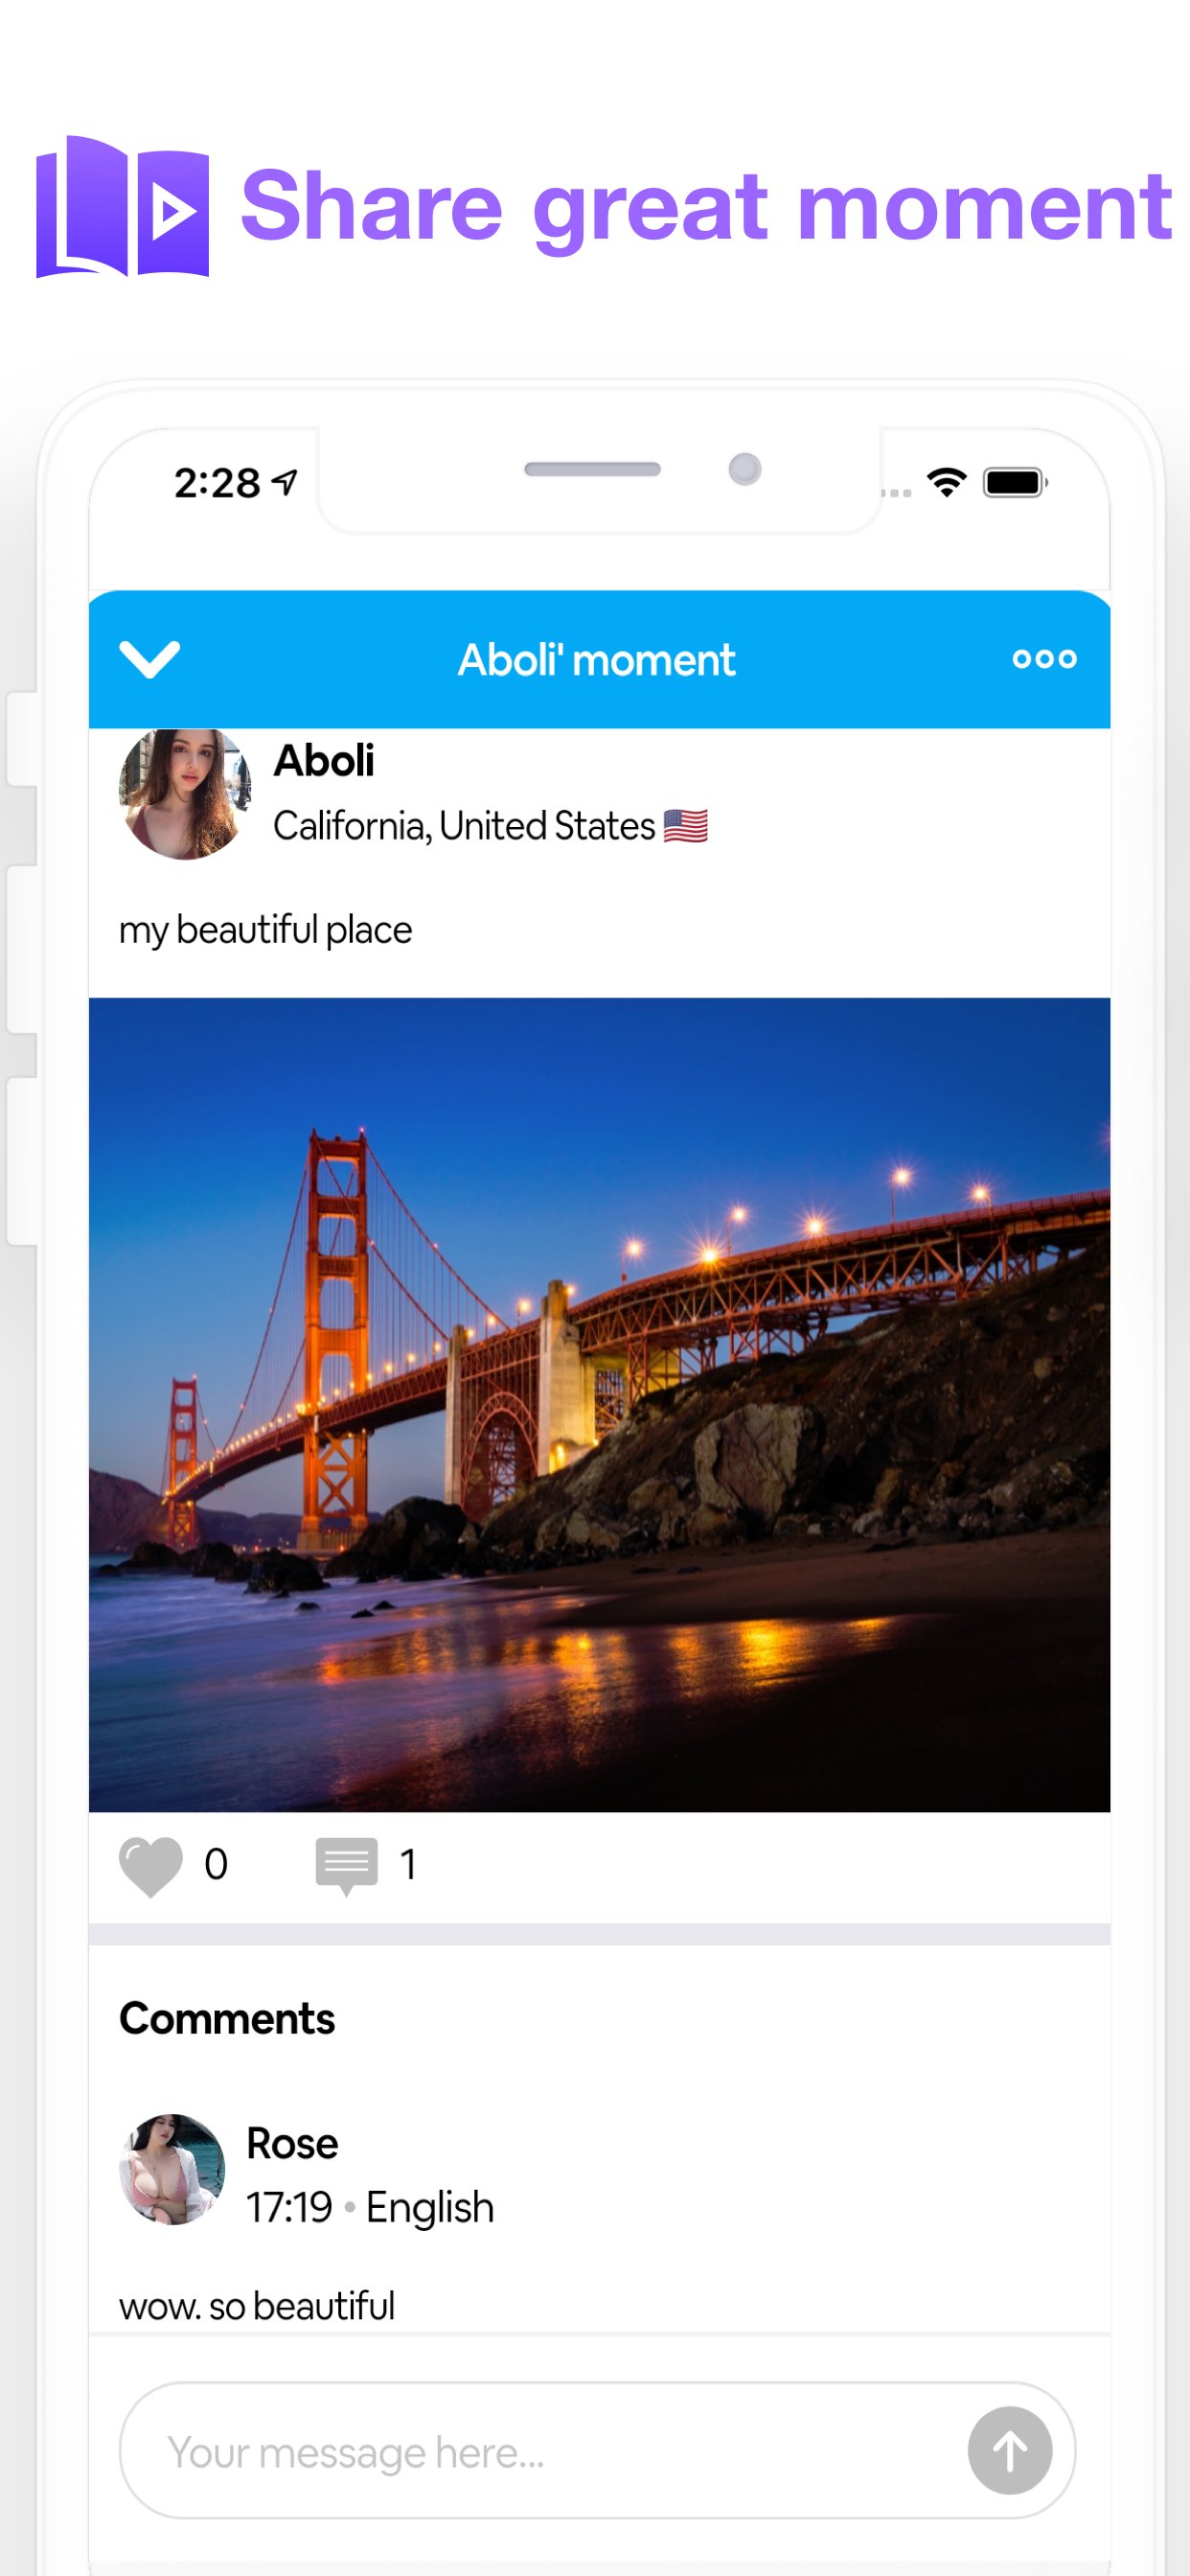Viewport: 1190px width, 2576px height.
Task: Send message with the arrow-up button
Action: [x=1009, y=2450]
